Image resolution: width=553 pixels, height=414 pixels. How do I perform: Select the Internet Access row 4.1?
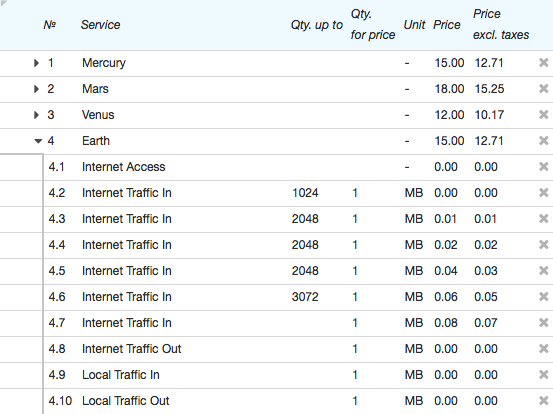[x=276, y=167]
